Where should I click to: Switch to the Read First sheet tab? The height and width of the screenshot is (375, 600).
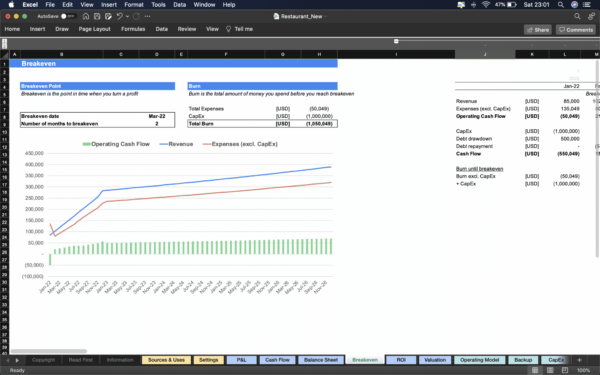click(x=80, y=360)
